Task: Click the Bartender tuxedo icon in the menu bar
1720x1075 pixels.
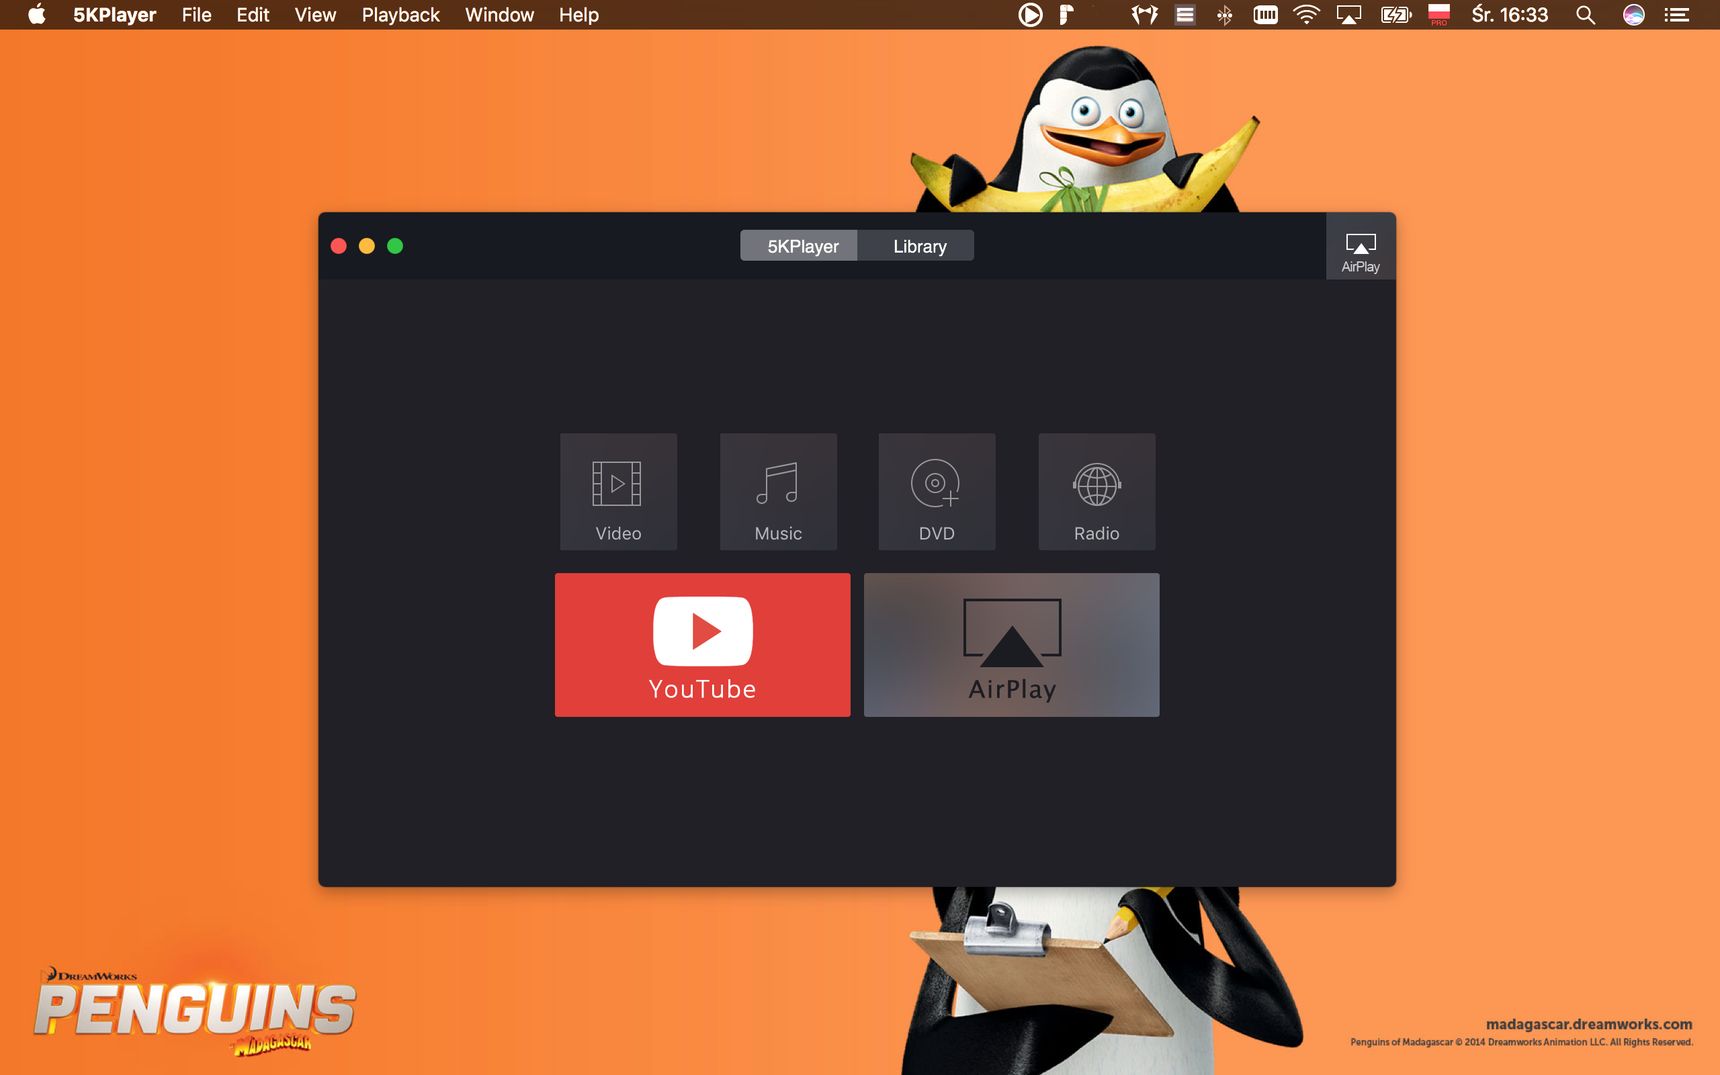Action: 1145,15
